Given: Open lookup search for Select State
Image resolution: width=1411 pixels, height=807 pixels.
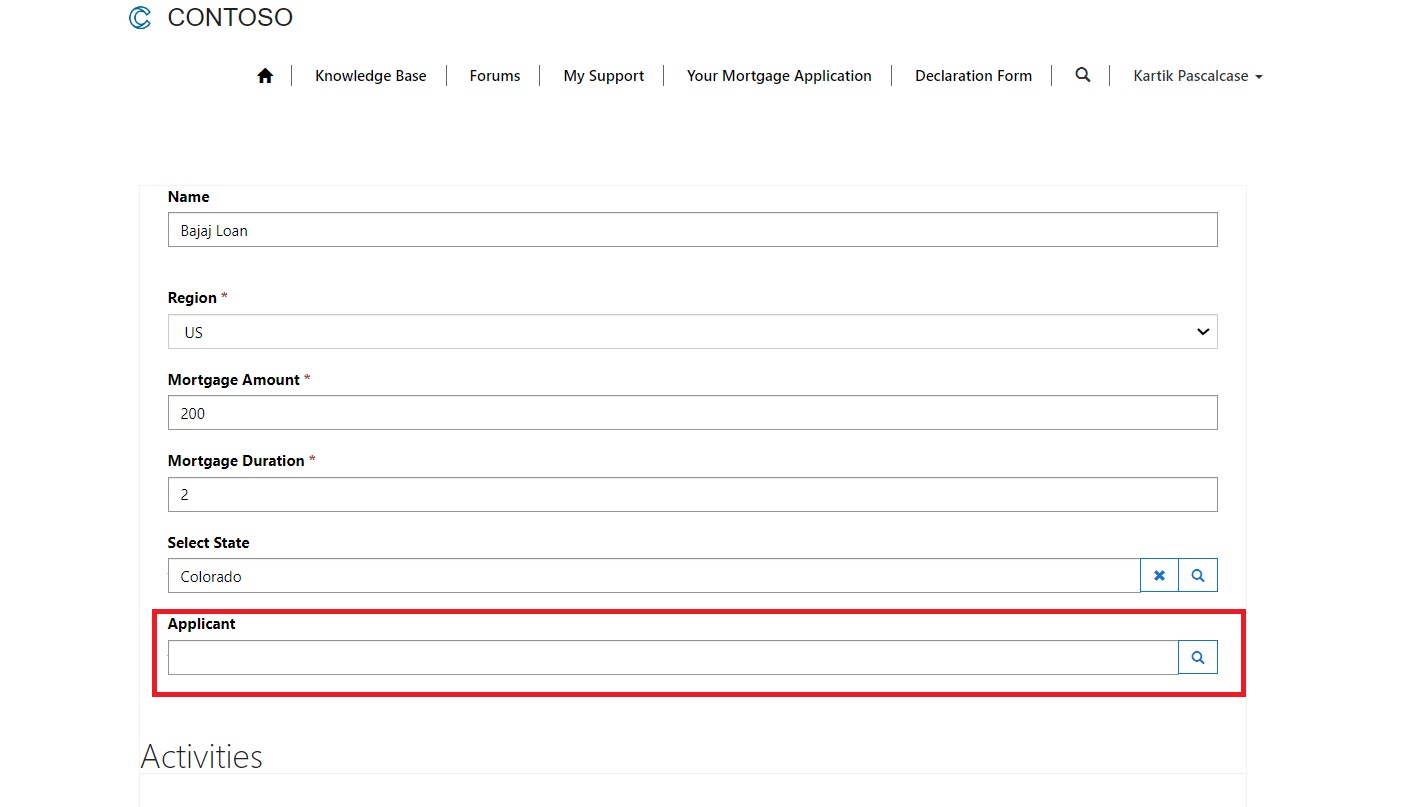Looking at the screenshot, I should click(1198, 576).
